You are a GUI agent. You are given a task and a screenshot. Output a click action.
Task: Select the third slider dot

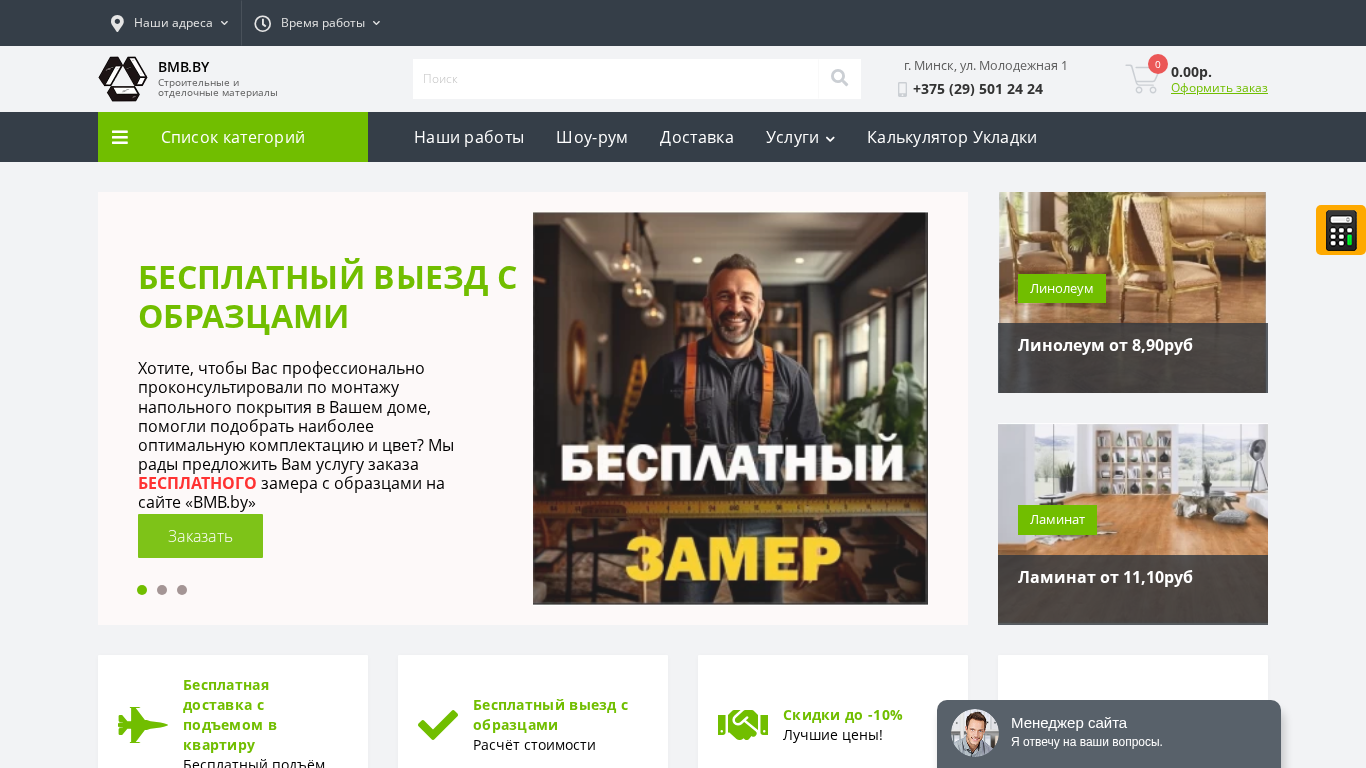pyautogui.click(x=182, y=590)
